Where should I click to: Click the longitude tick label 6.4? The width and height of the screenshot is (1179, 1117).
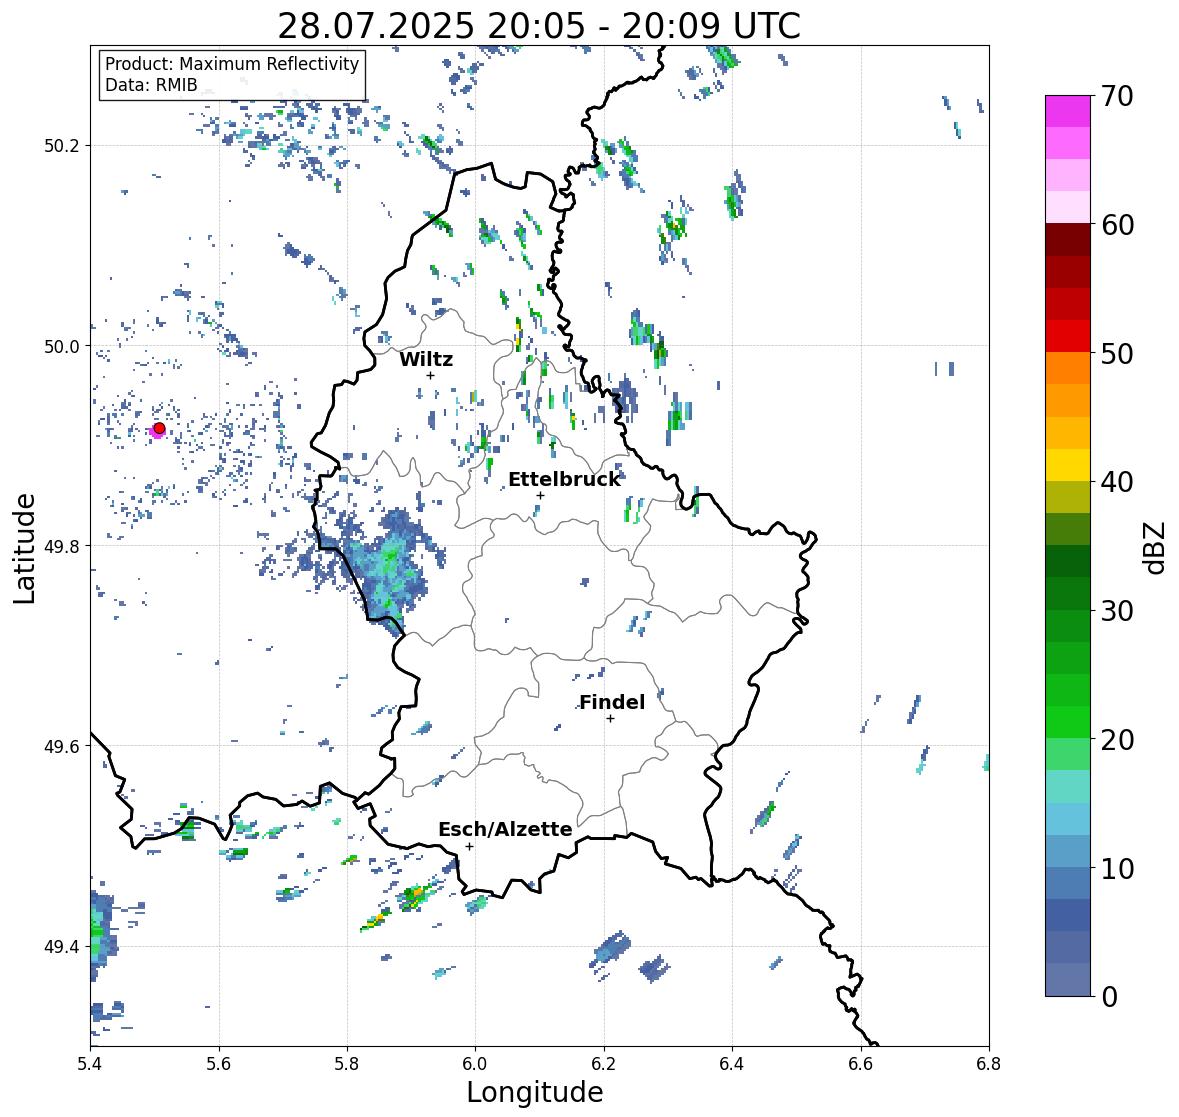click(x=732, y=1064)
